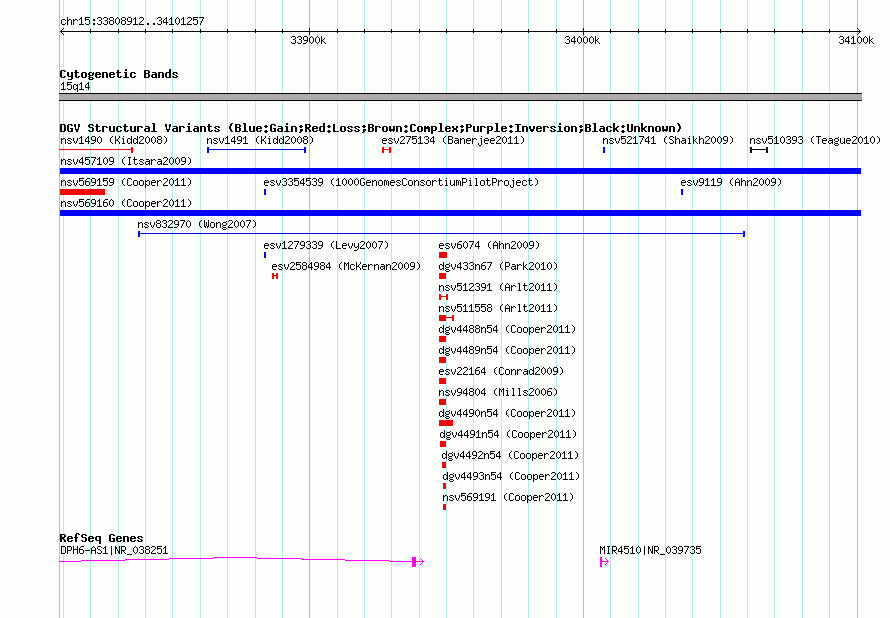Click the 34100k ruler tick label

coord(856,40)
